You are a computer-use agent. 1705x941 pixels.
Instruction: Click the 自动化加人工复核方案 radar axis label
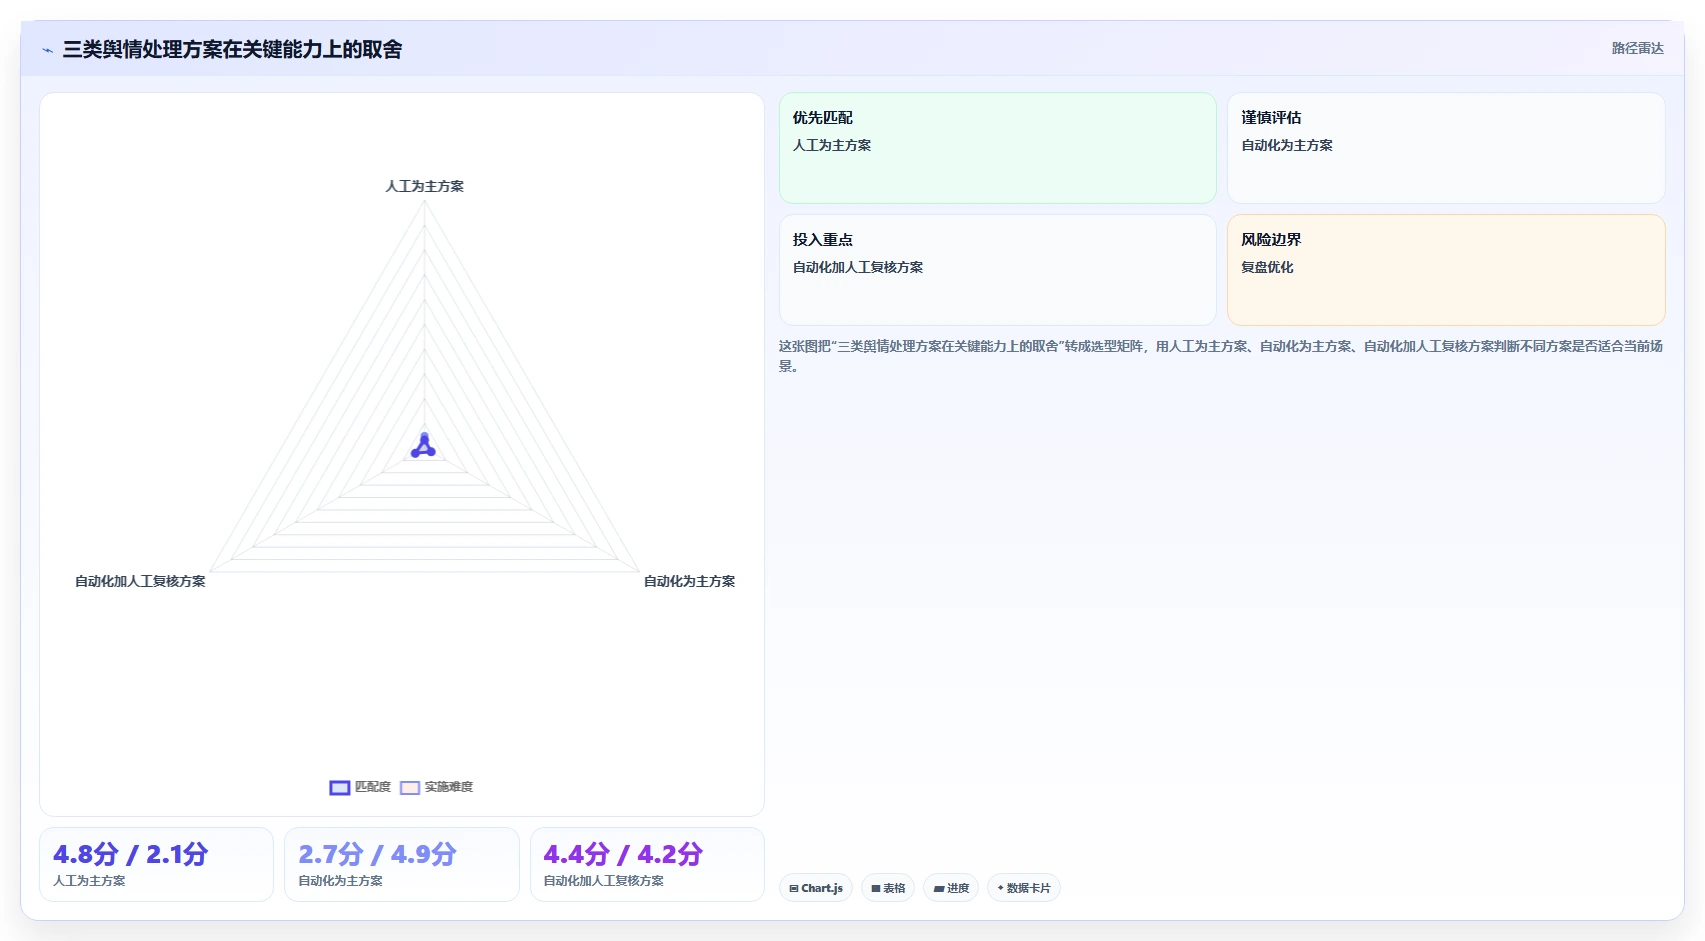point(140,581)
